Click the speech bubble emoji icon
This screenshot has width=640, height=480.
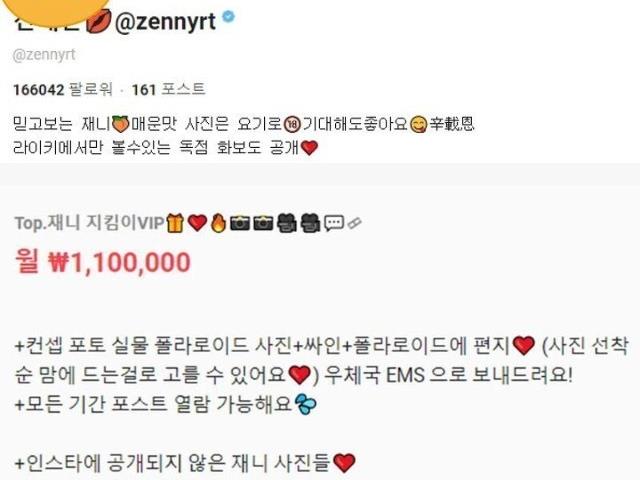pos(334,223)
